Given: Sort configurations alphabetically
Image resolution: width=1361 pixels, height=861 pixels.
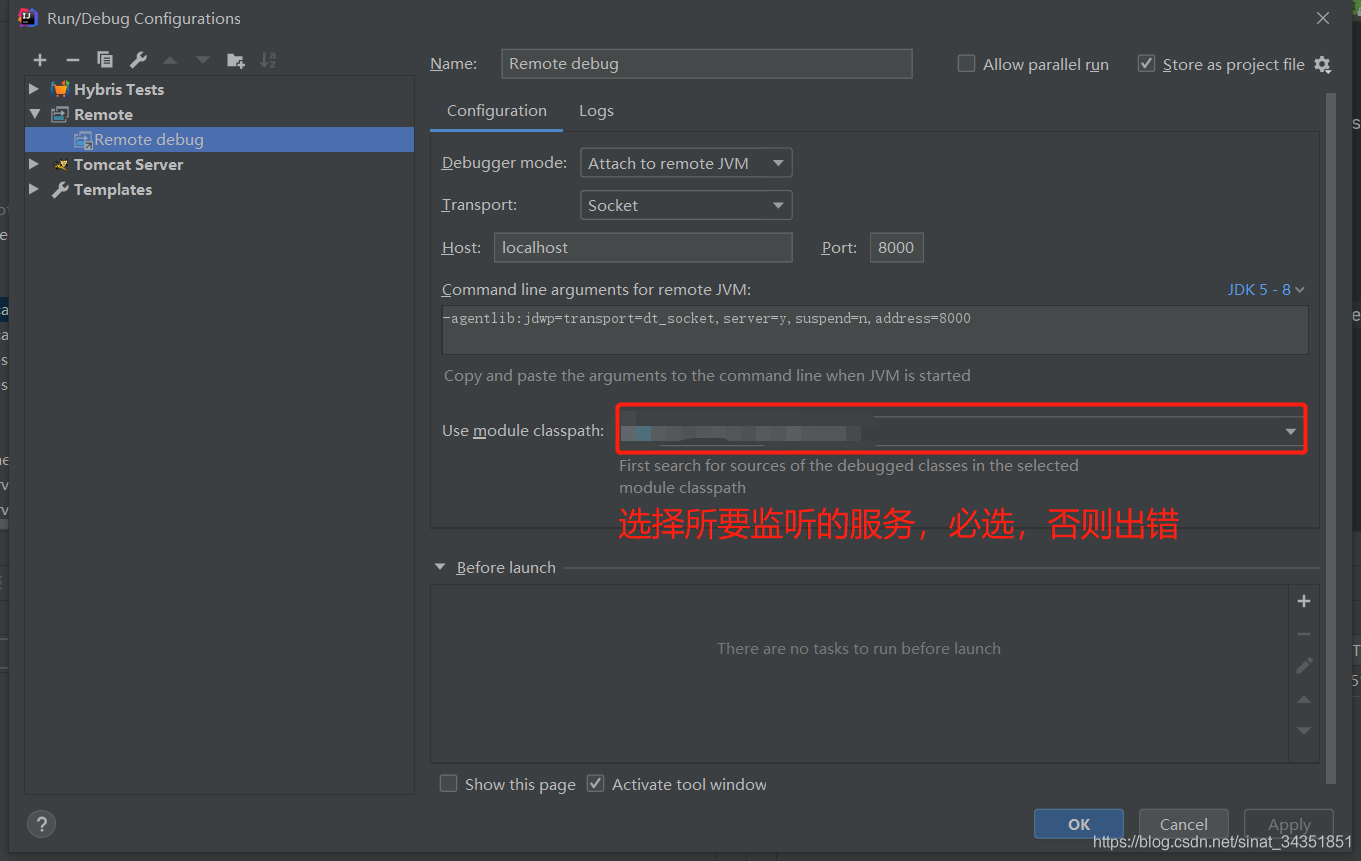Looking at the screenshot, I should (268, 60).
